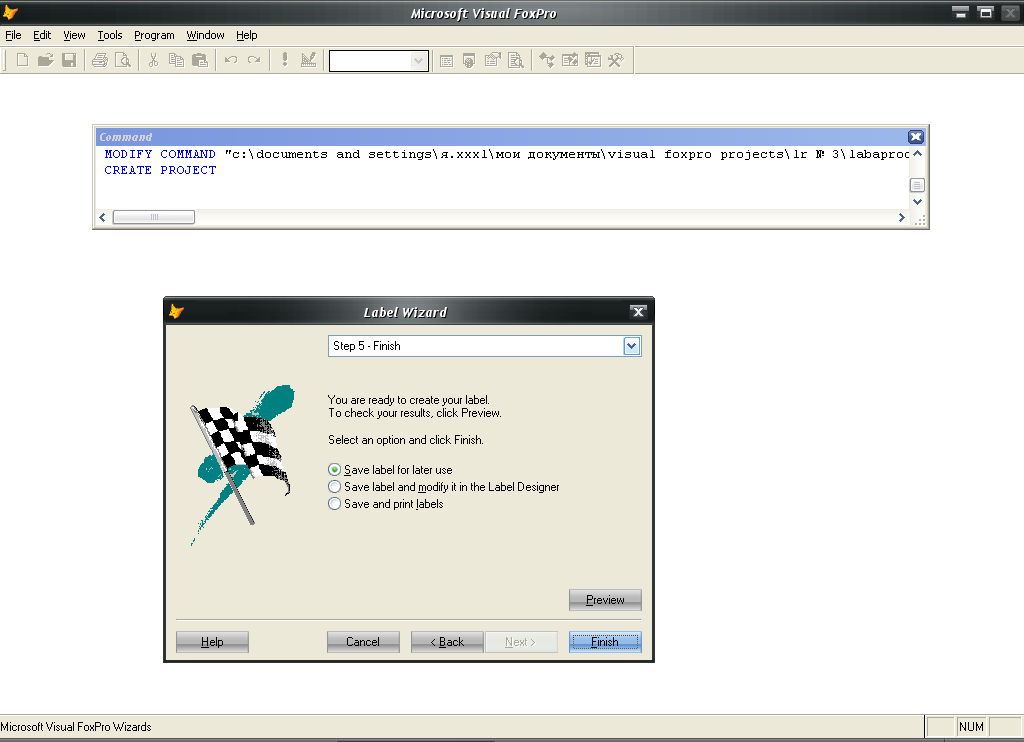Image resolution: width=1024 pixels, height=742 pixels.
Task: Click the Command Window toolbar icon
Action: pyautogui.click(x=446, y=61)
